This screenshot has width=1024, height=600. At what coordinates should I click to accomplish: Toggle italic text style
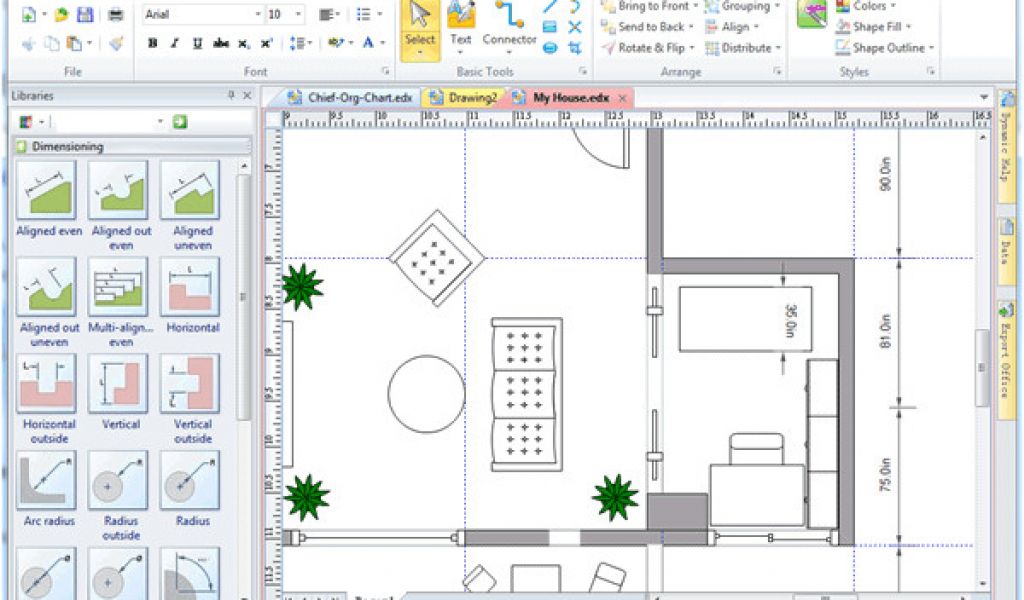click(x=175, y=43)
